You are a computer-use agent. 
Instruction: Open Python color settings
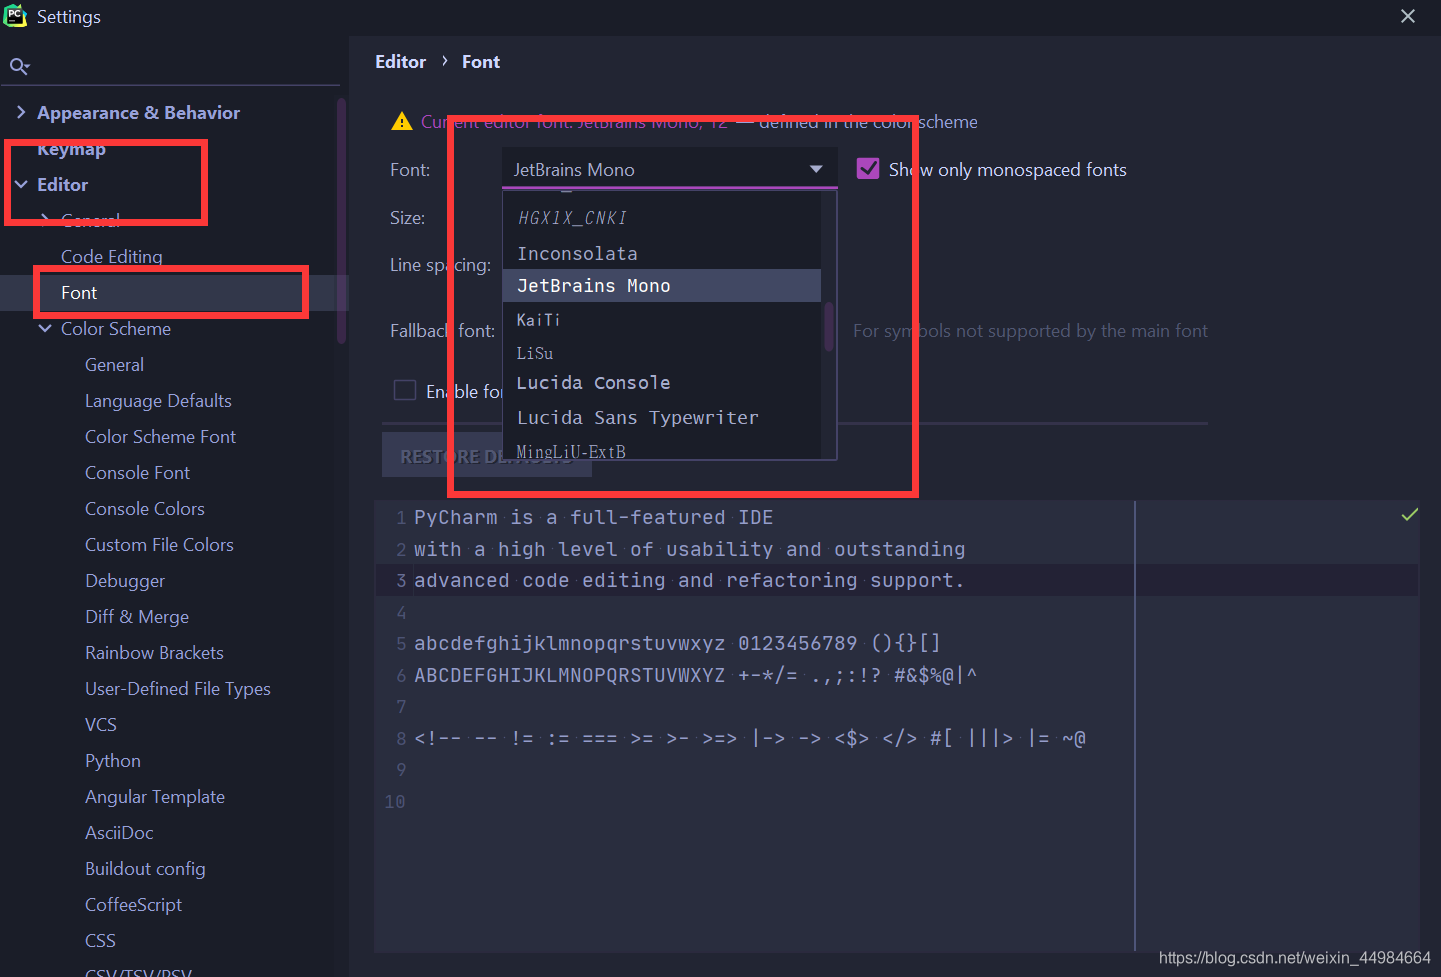pos(113,760)
